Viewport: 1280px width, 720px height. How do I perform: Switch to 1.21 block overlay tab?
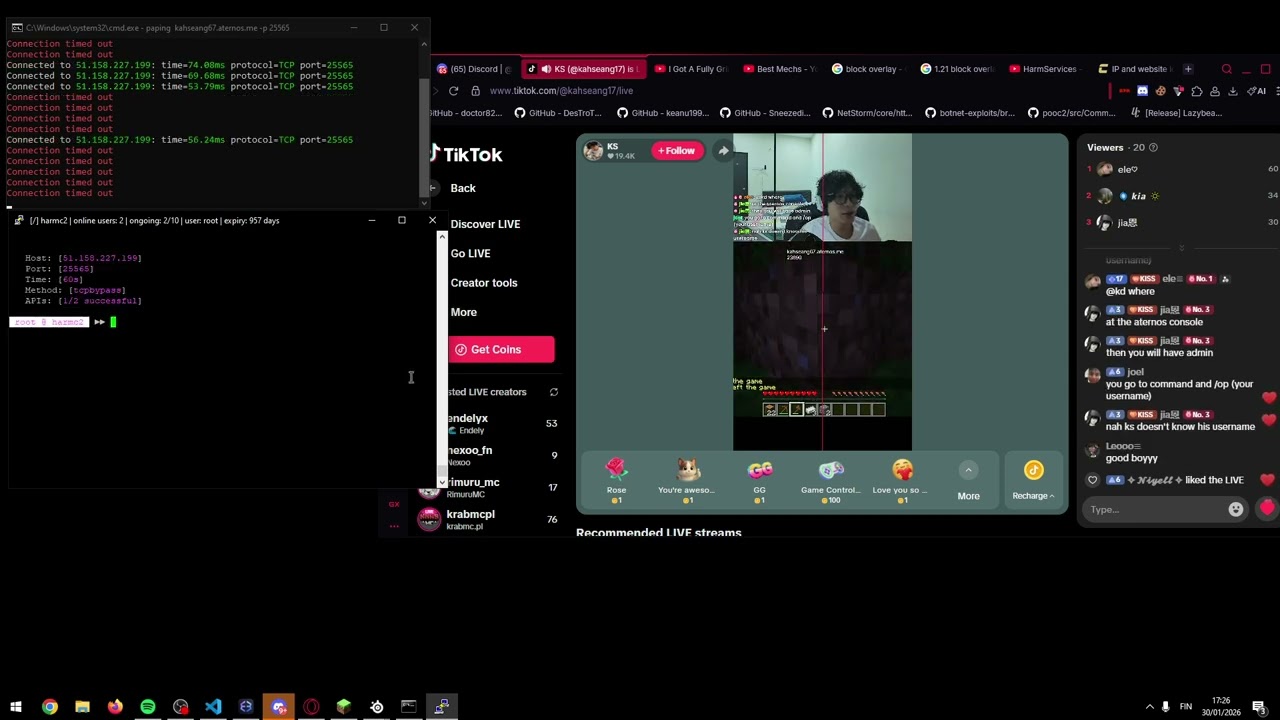click(957, 69)
